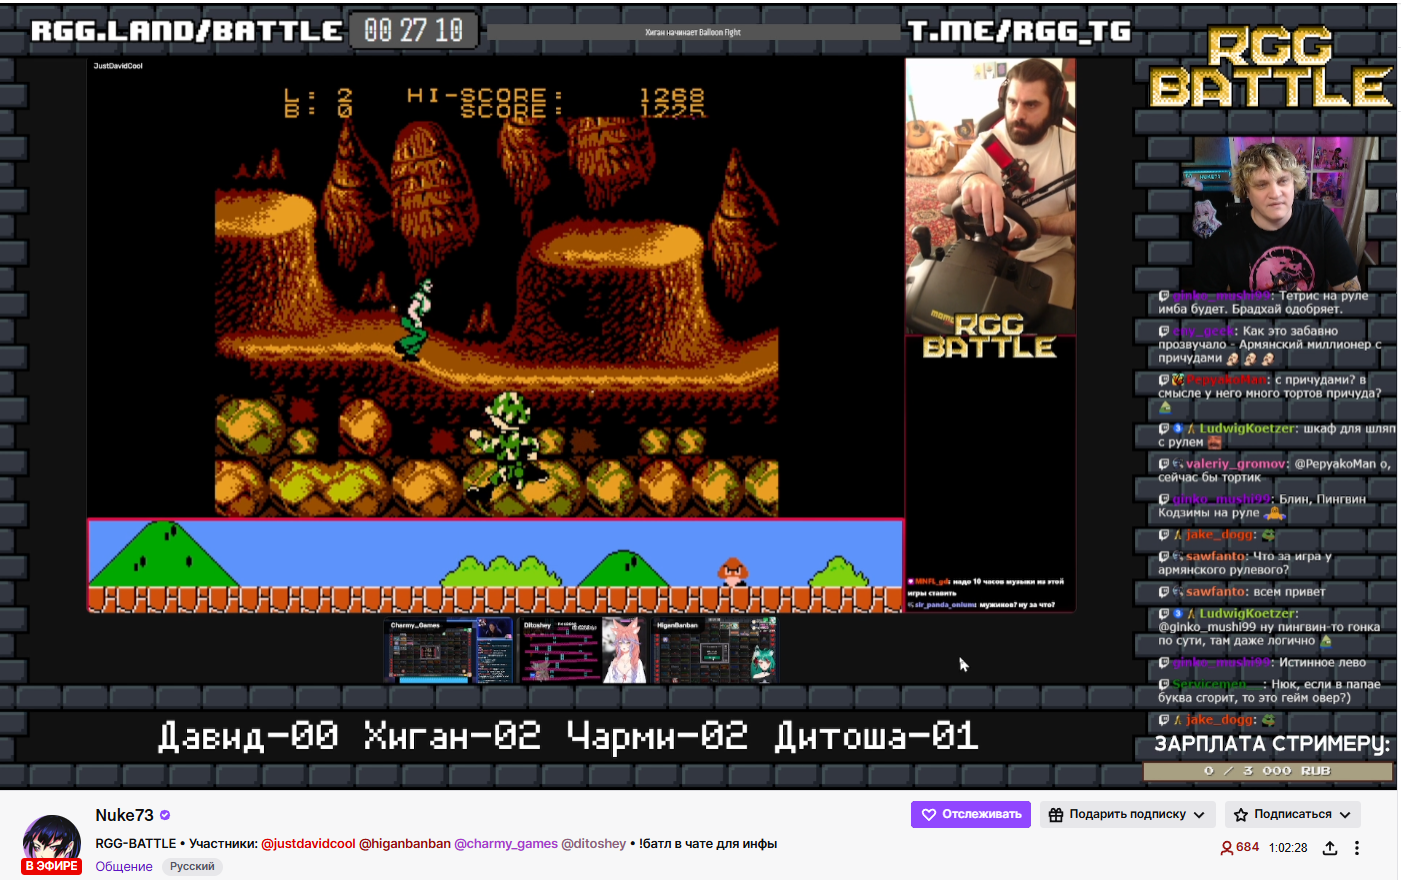Click the RGG.LAND/BATTLE header text
This screenshot has width=1401, height=880.
coord(186,31)
